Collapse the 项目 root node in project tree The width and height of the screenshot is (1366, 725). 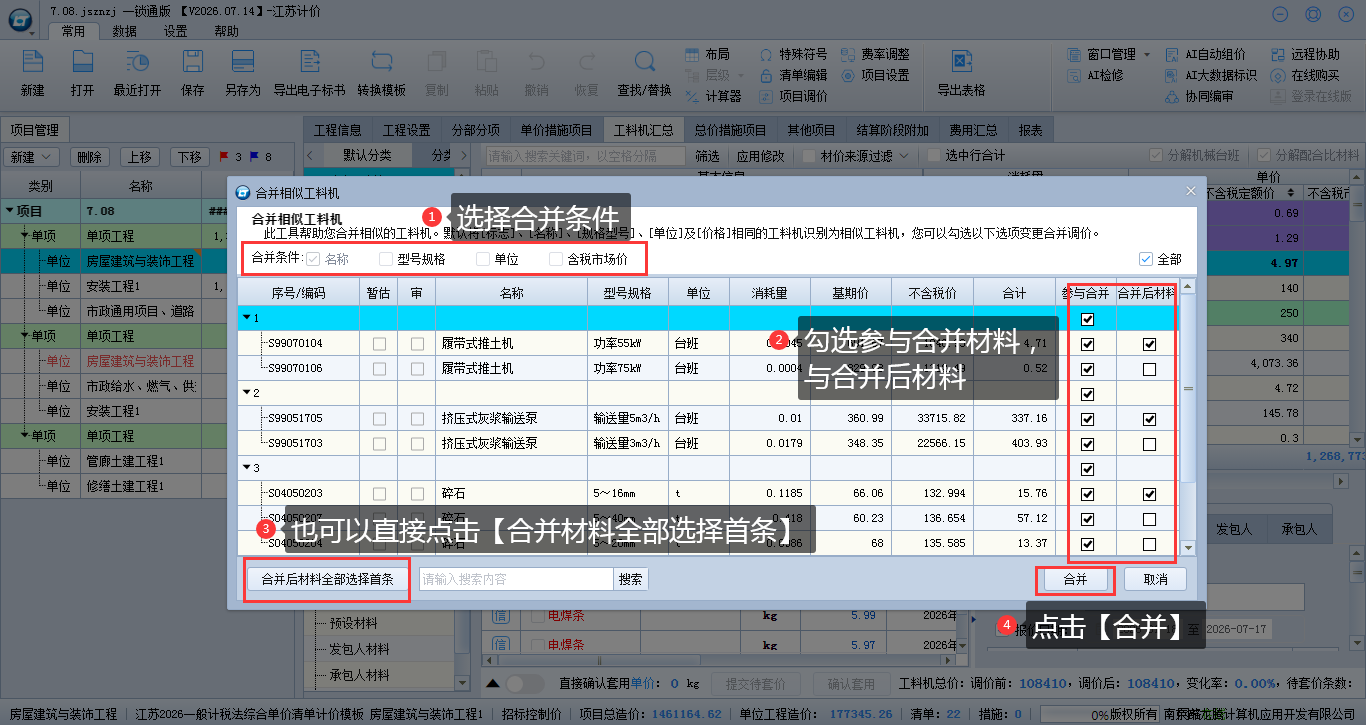[x=10, y=211]
